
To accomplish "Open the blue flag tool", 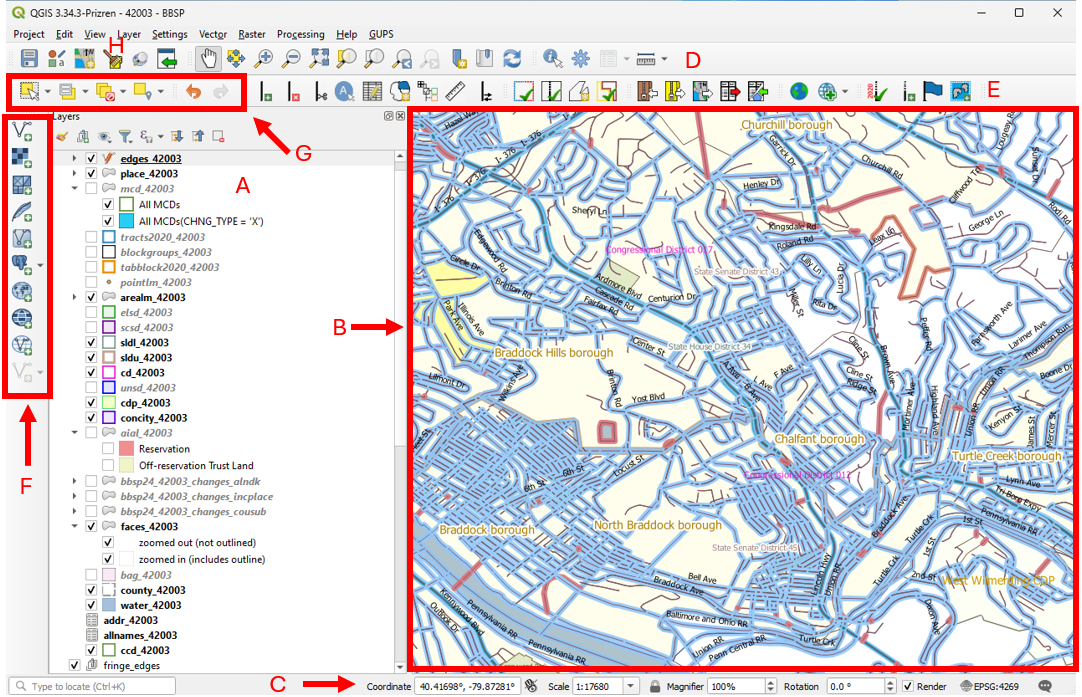I will point(933,92).
